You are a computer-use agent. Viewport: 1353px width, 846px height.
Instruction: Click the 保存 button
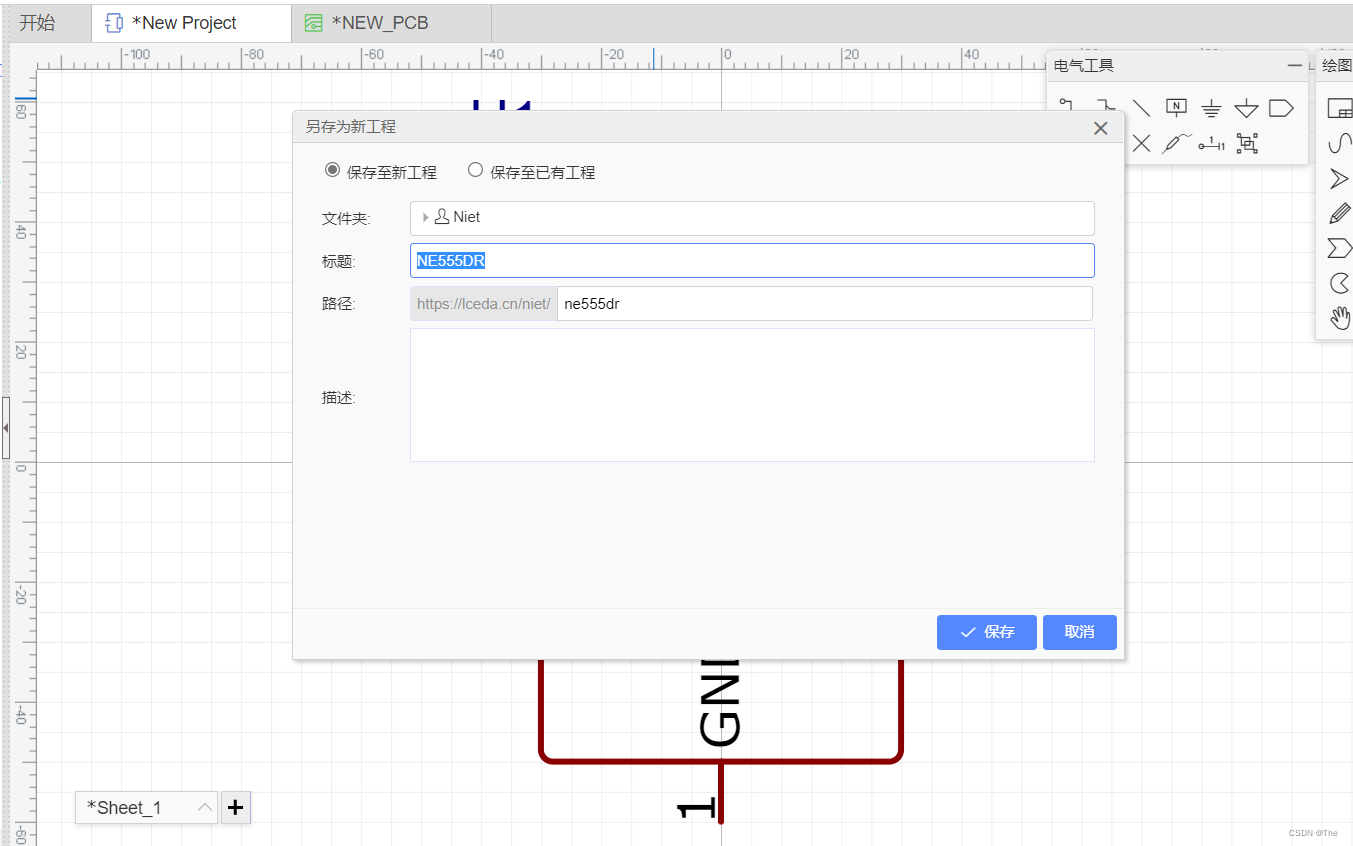(x=986, y=632)
